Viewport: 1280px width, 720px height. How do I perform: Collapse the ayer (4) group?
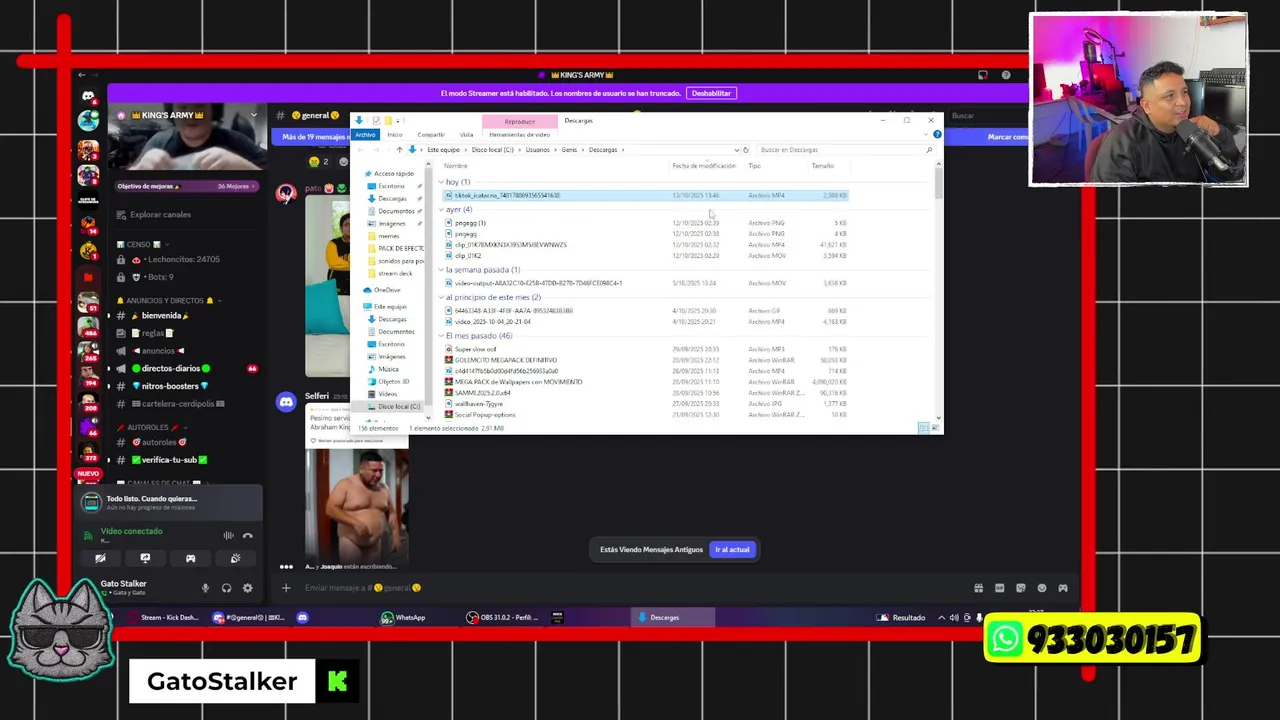[441, 210]
